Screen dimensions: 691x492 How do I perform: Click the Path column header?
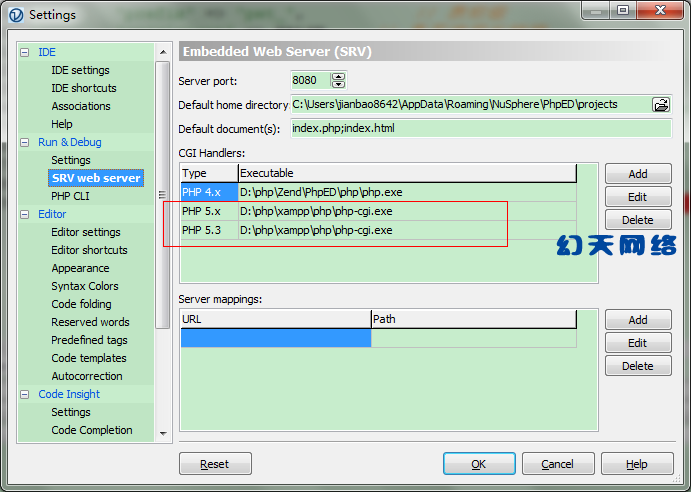pyautogui.click(x=474, y=319)
